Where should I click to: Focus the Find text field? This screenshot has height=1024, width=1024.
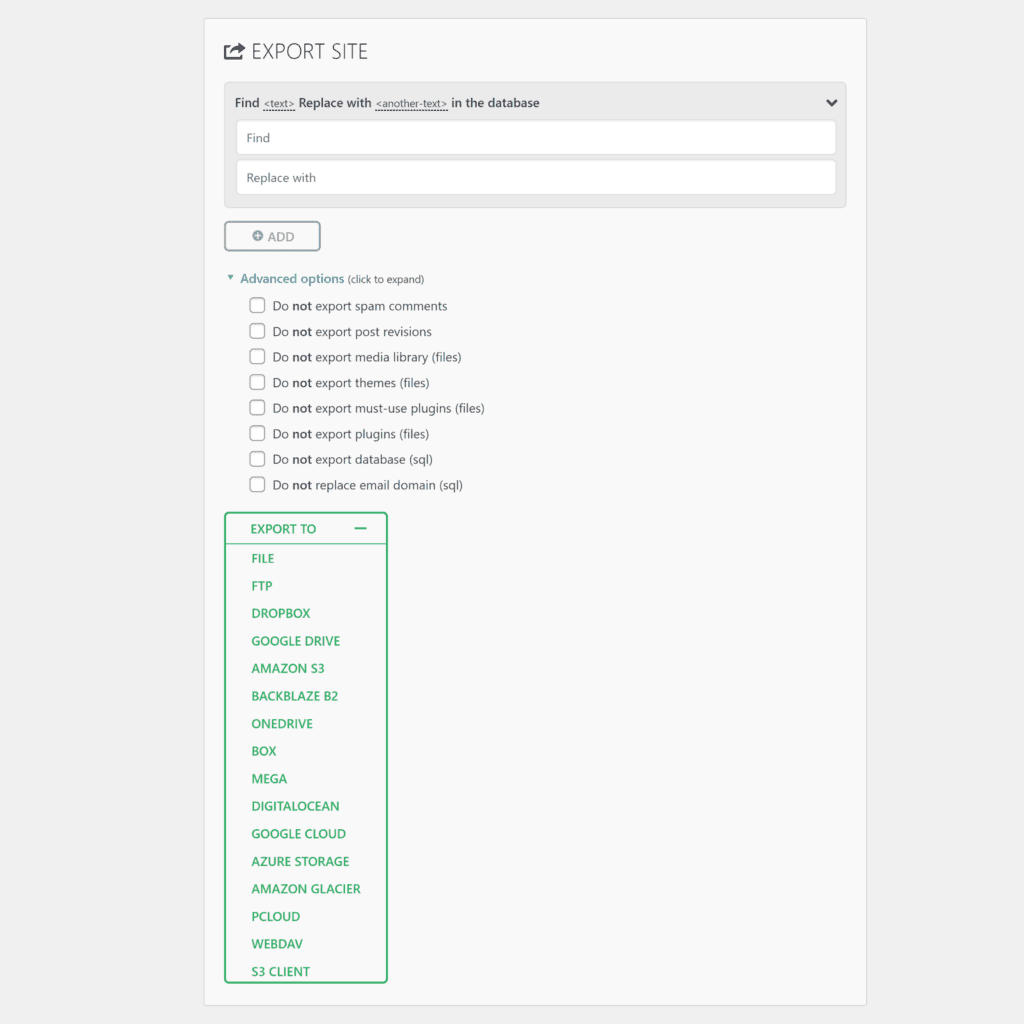[x=536, y=138]
